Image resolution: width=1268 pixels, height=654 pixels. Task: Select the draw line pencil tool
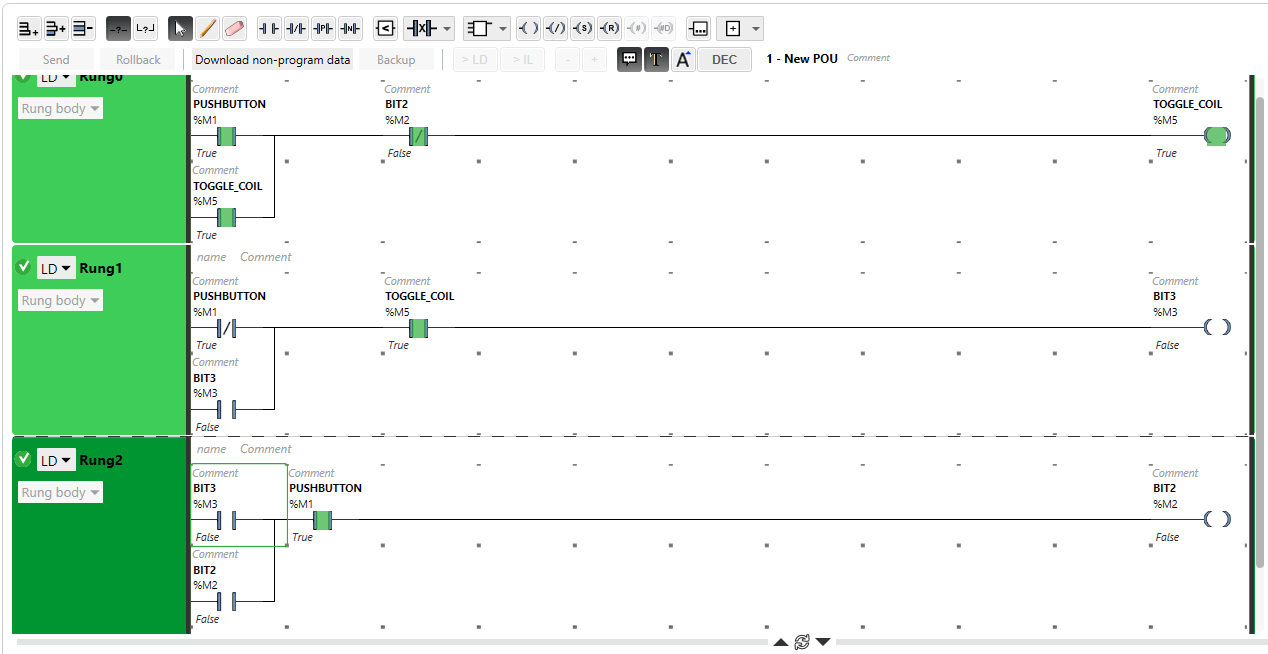pyautogui.click(x=207, y=29)
